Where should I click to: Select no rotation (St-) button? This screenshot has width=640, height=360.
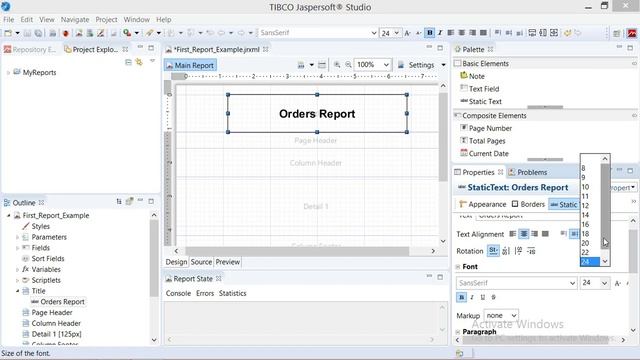493,251
